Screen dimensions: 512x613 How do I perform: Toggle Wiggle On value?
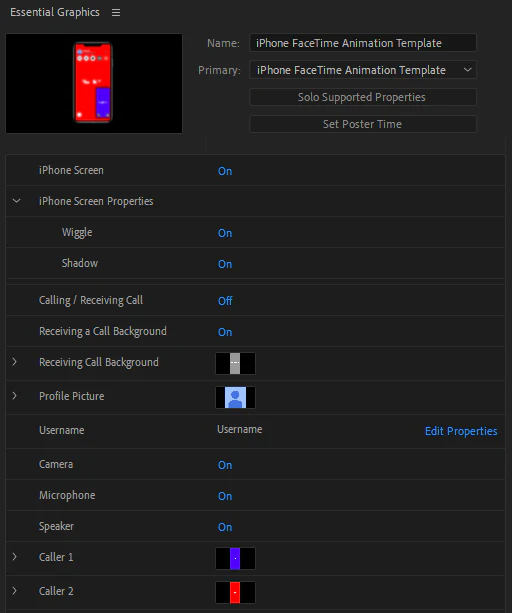pyautogui.click(x=225, y=233)
